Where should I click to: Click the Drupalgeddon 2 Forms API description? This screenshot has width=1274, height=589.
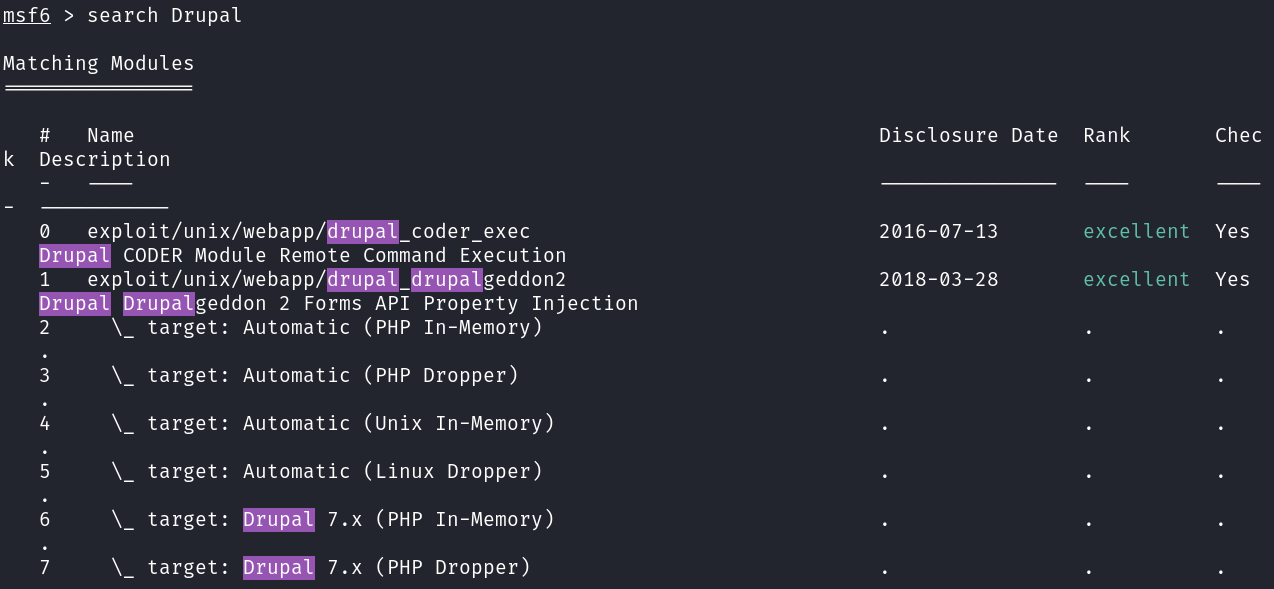(338, 304)
